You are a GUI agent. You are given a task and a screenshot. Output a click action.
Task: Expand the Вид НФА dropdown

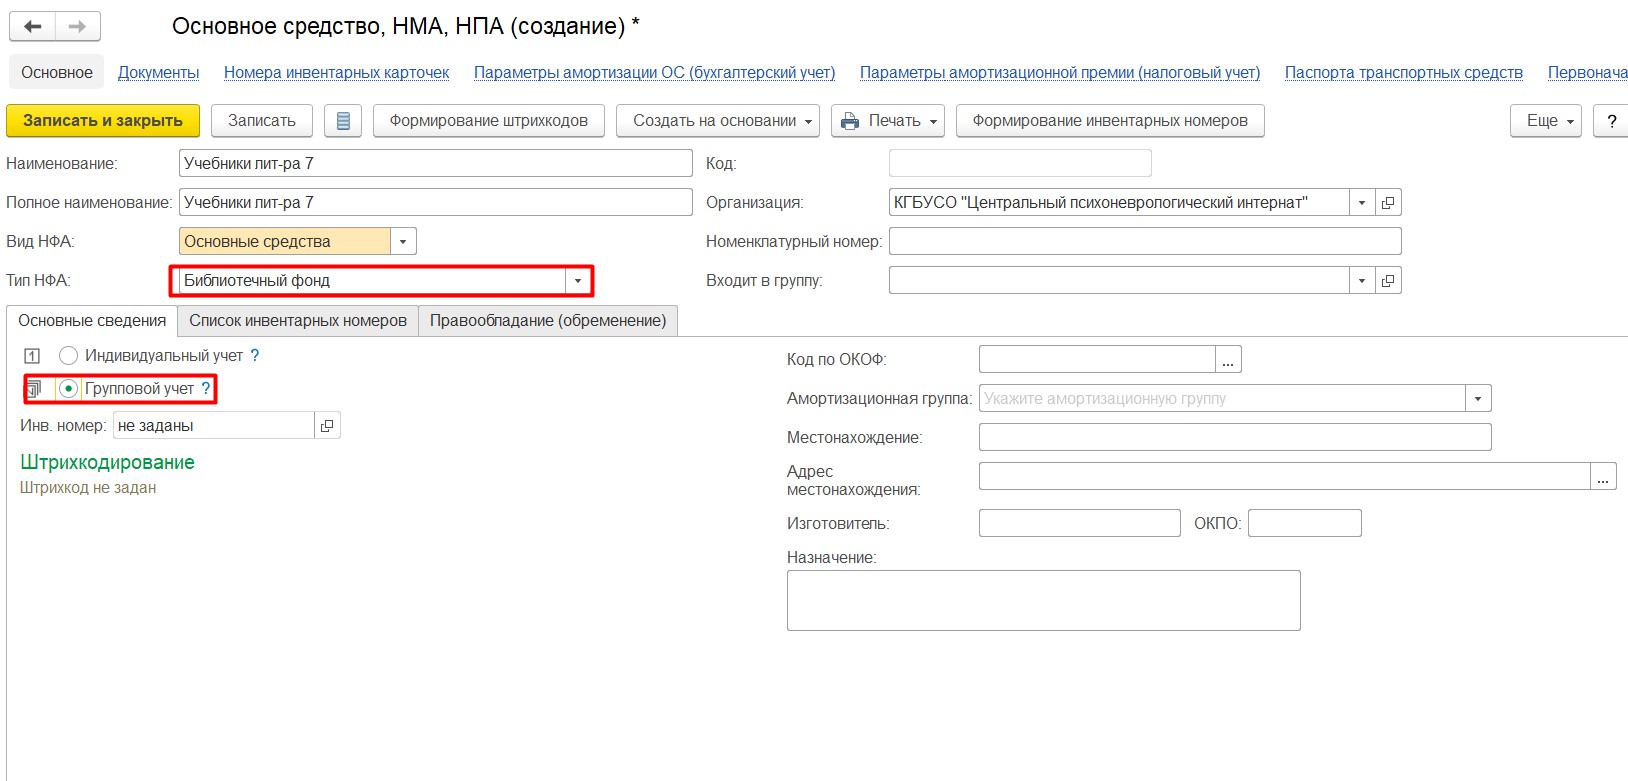403,242
